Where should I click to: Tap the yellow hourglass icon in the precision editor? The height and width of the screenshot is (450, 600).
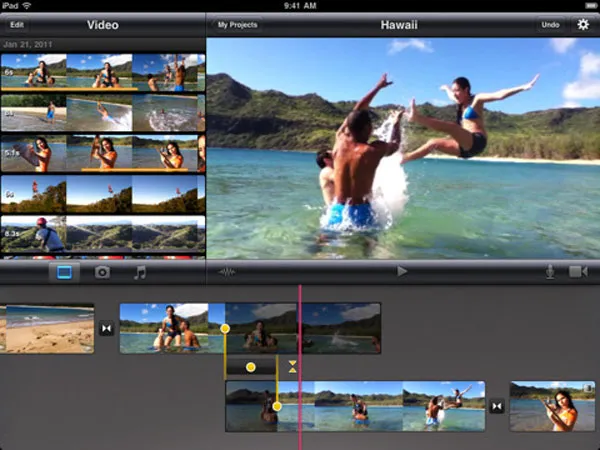[x=293, y=366]
